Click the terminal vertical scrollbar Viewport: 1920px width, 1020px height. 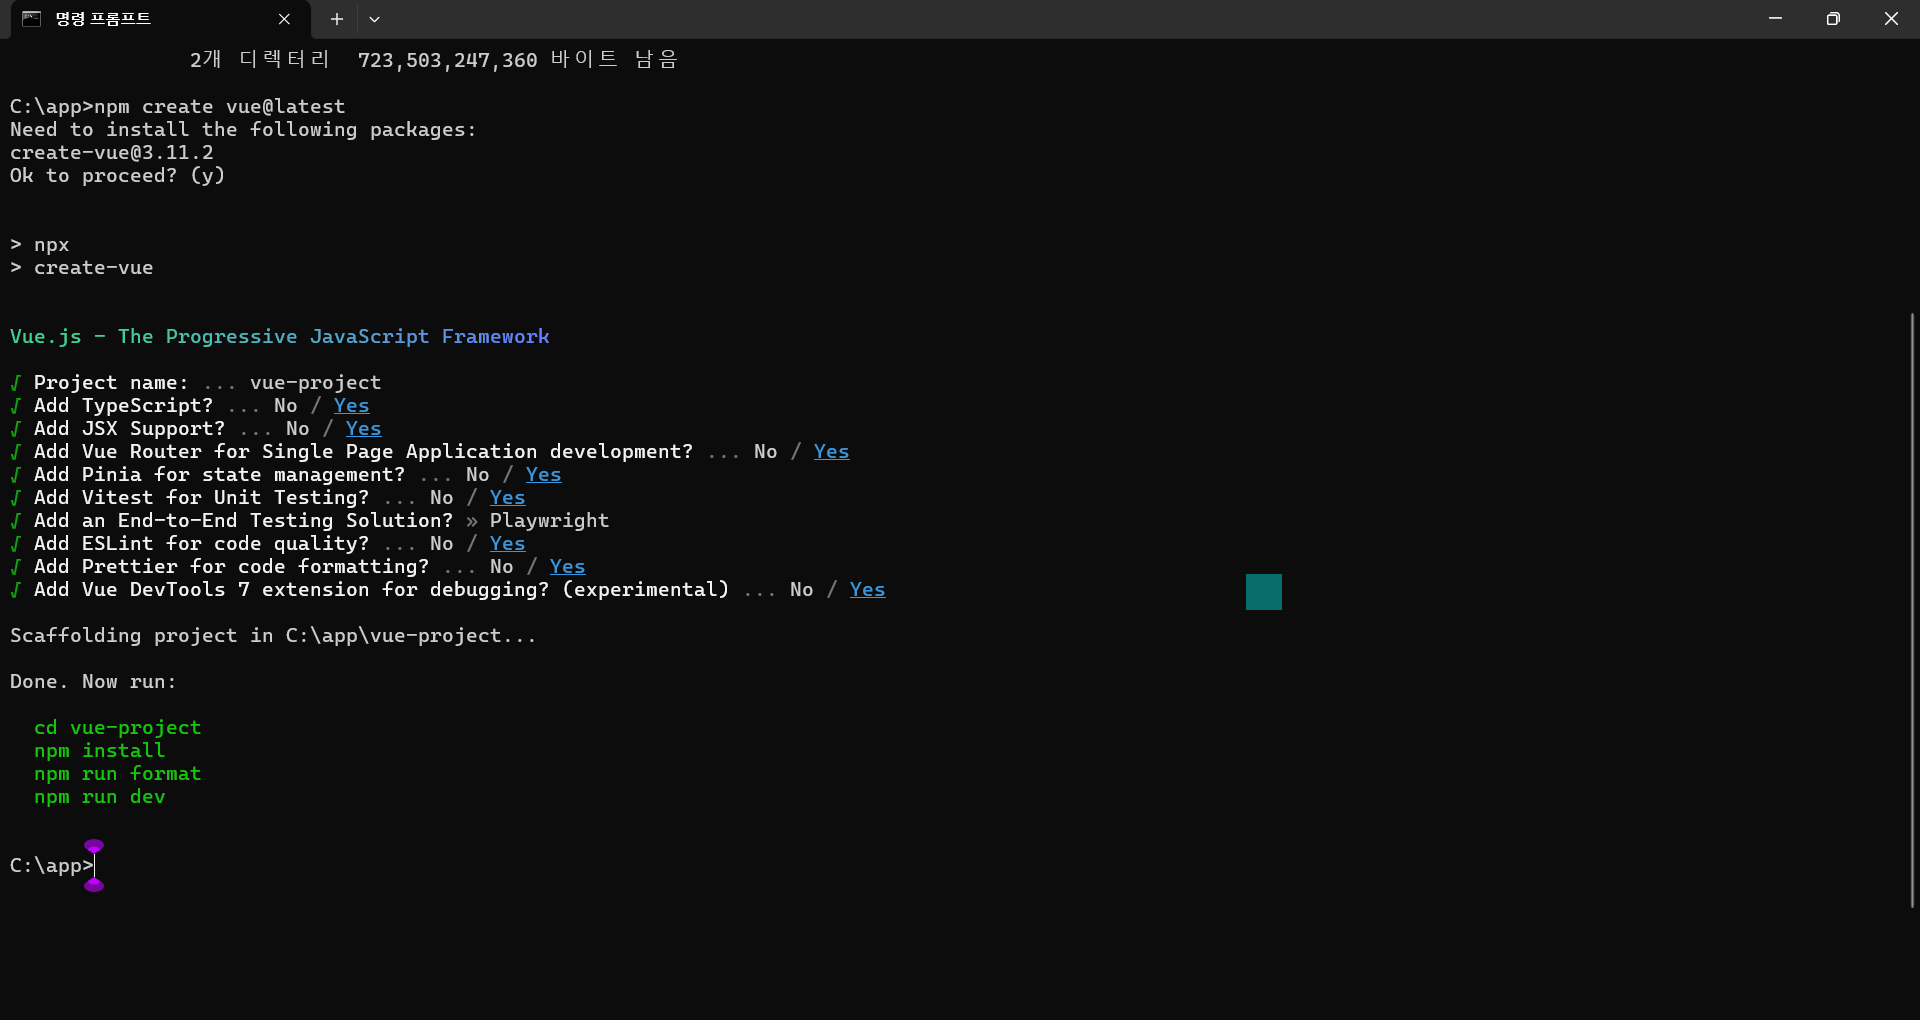[1912, 610]
